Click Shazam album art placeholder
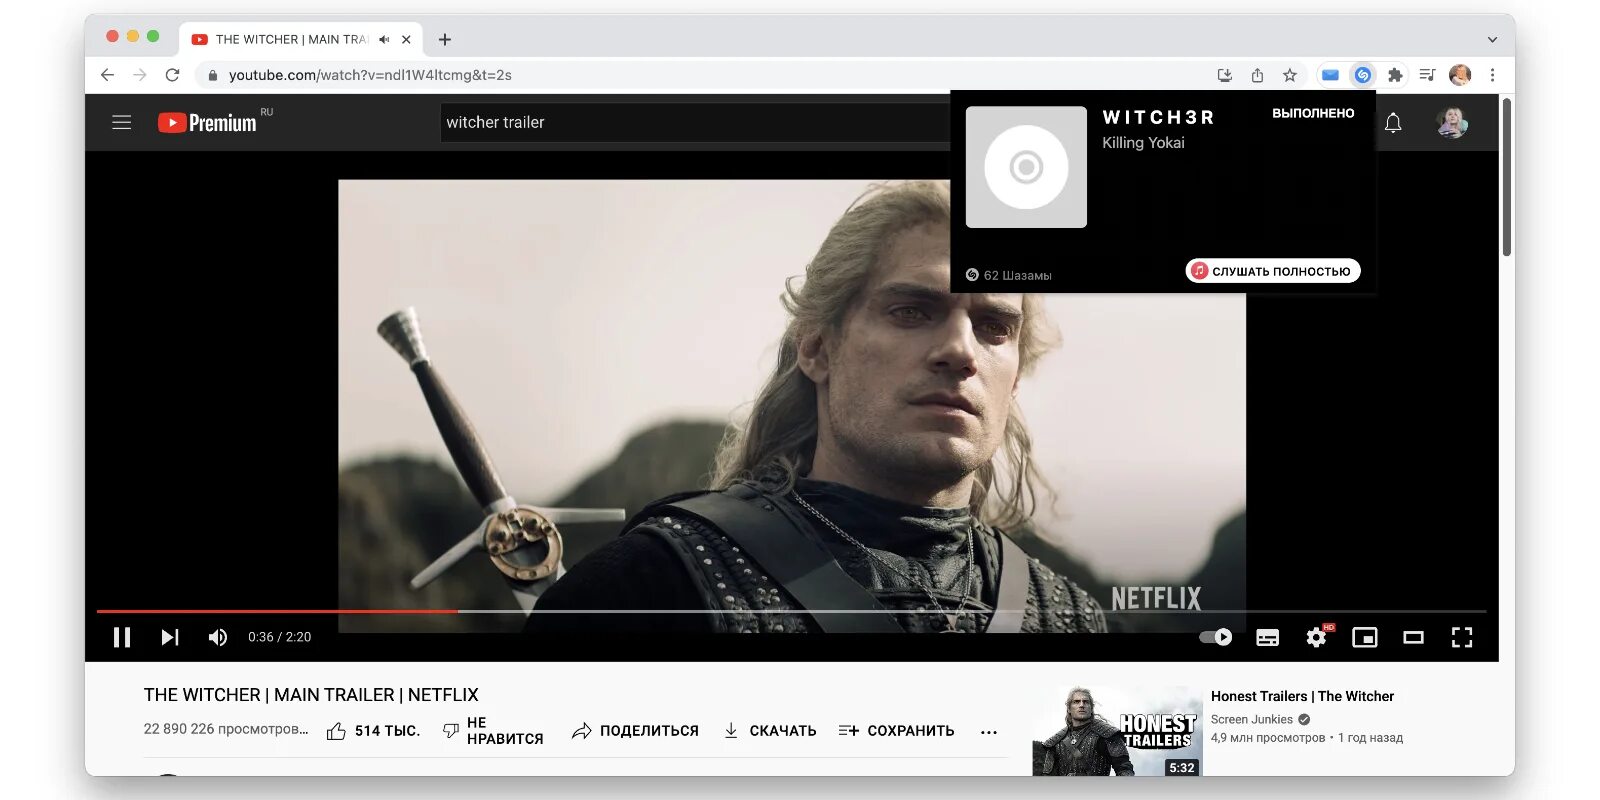Image resolution: width=1600 pixels, height=800 pixels. [x=1026, y=167]
